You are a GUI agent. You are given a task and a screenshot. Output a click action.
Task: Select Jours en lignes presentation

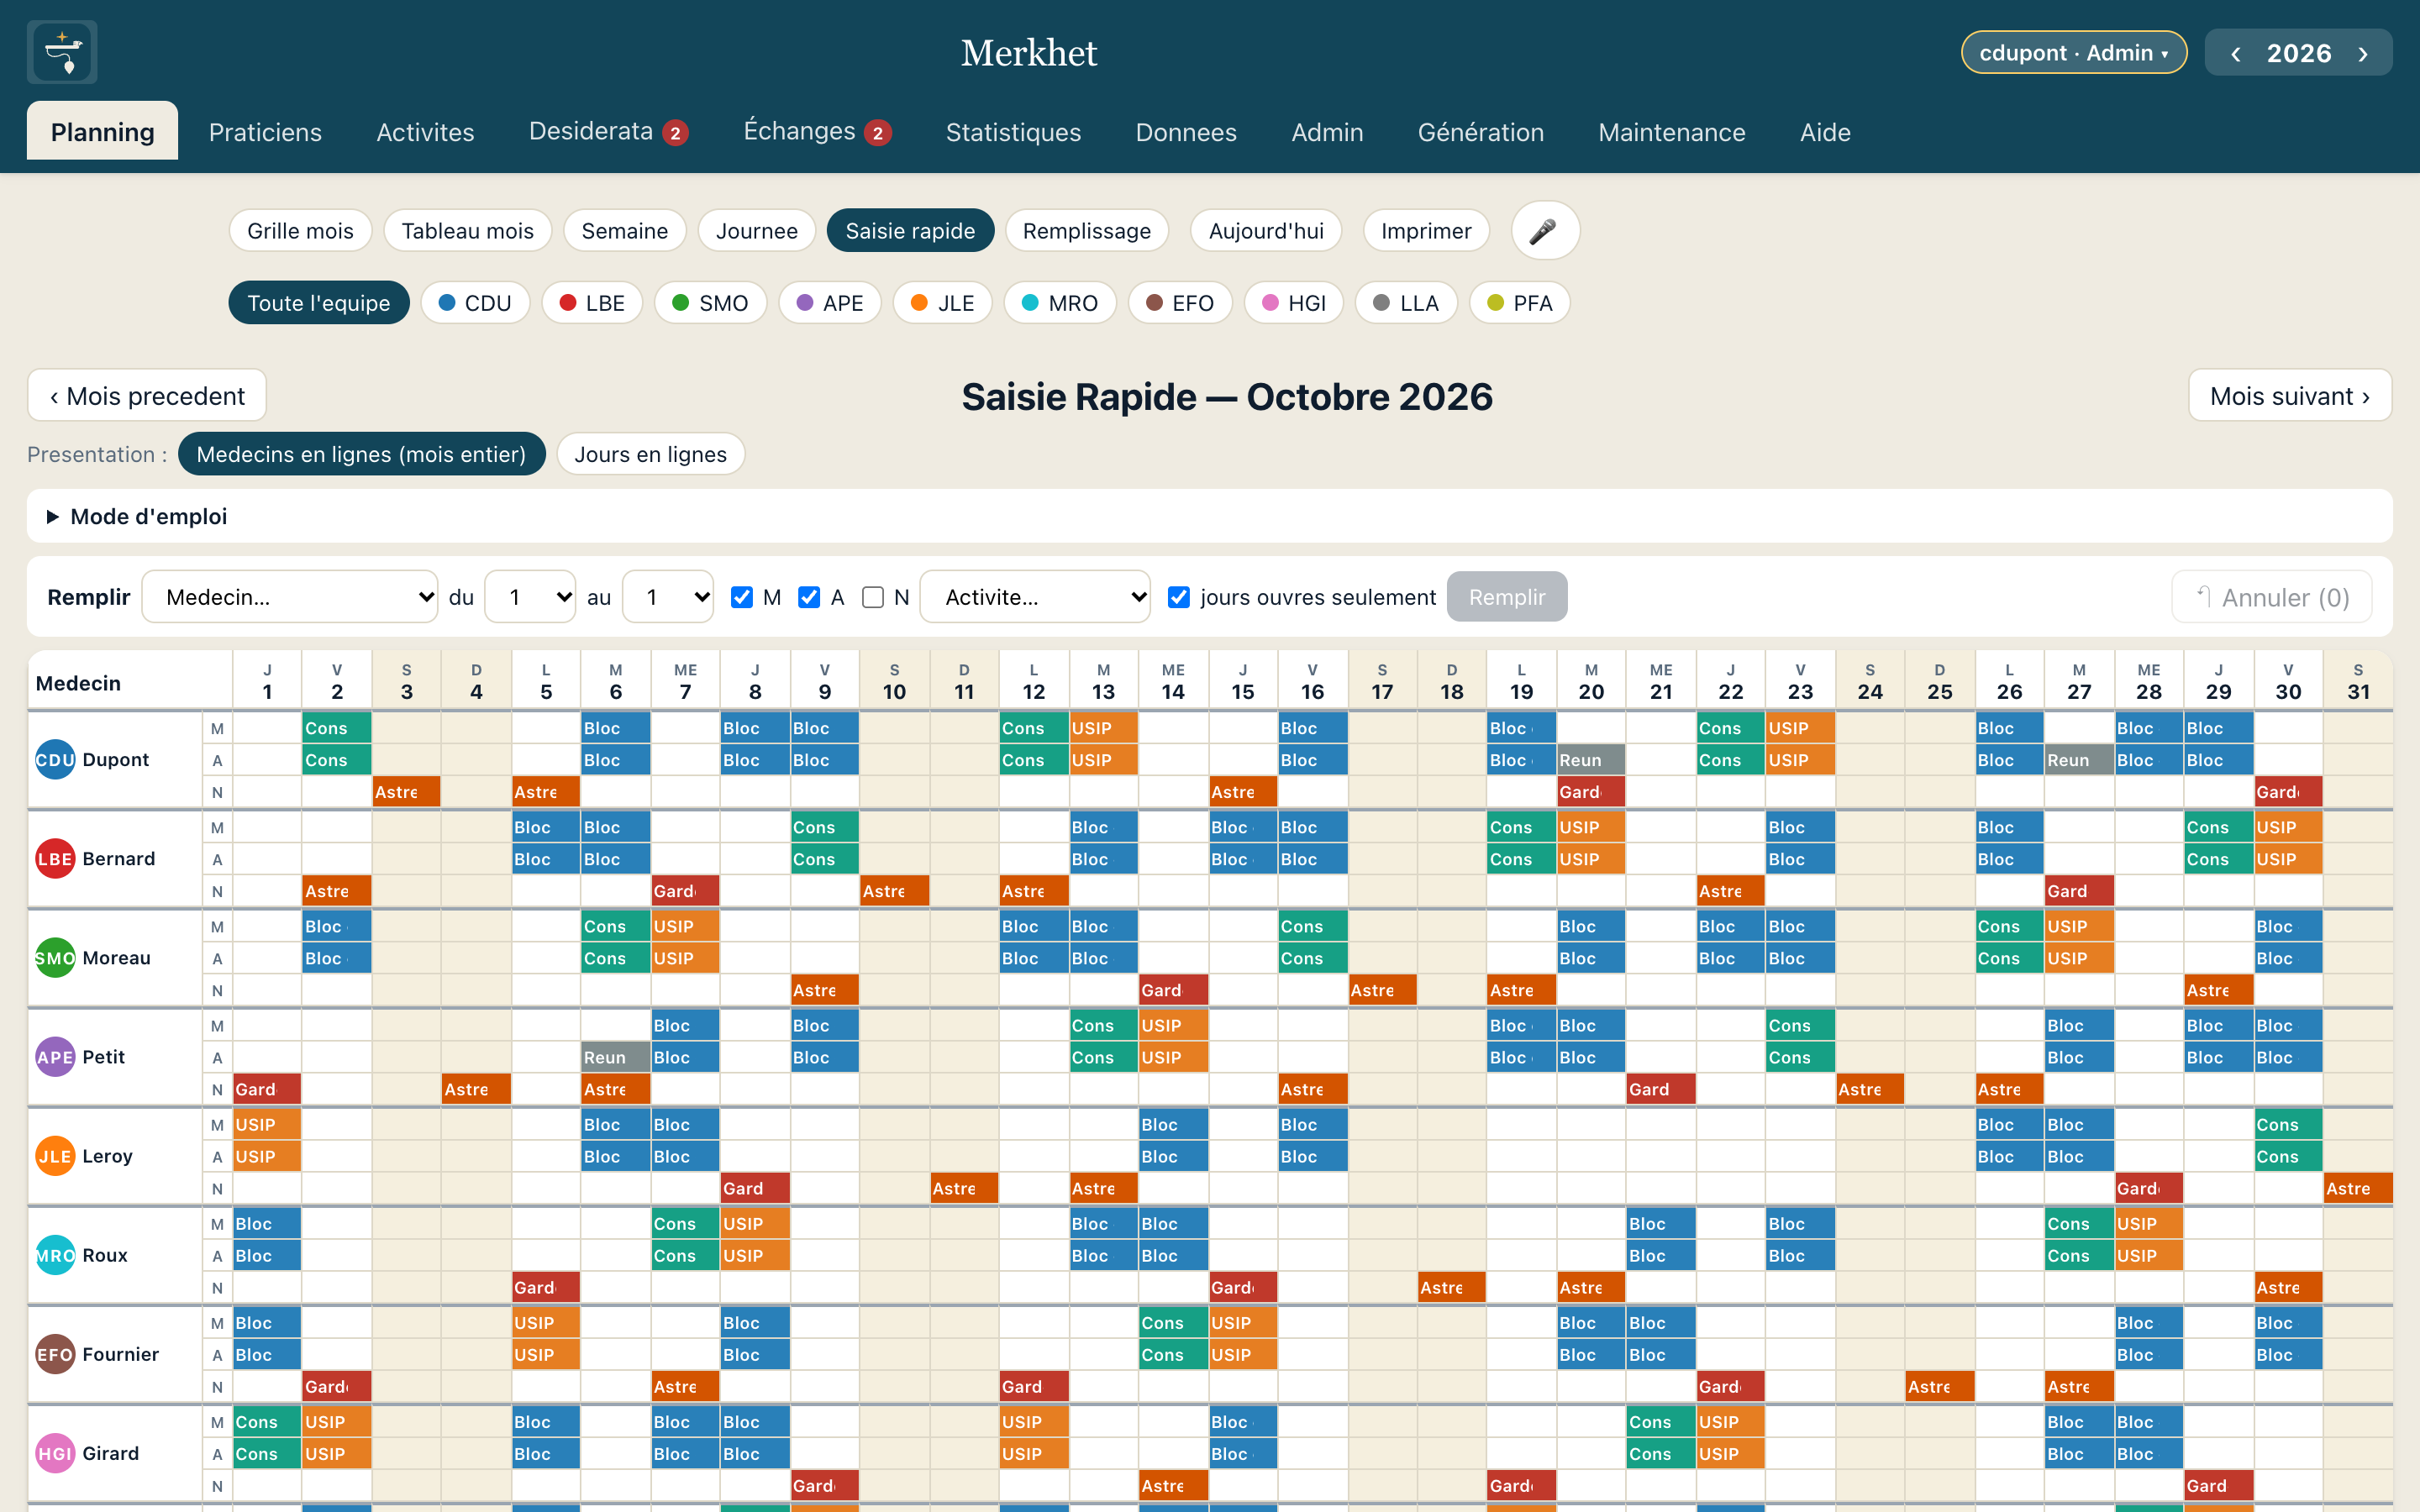click(650, 454)
